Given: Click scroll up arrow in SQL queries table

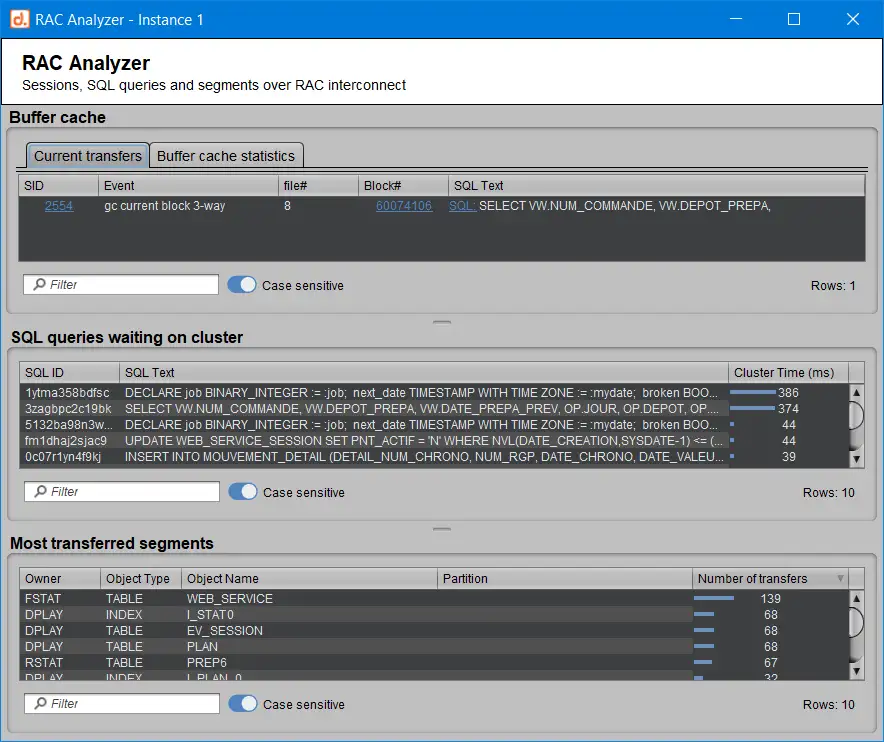Looking at the screenshot, I should (x=856, y=392).
